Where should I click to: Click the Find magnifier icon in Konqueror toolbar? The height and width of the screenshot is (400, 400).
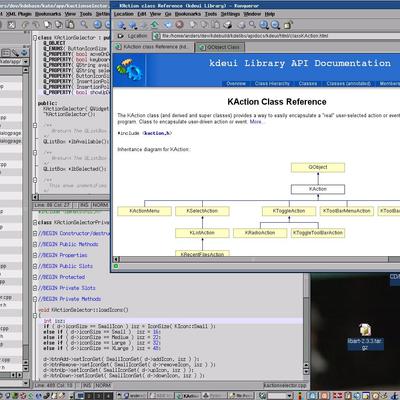click(252, 25)
